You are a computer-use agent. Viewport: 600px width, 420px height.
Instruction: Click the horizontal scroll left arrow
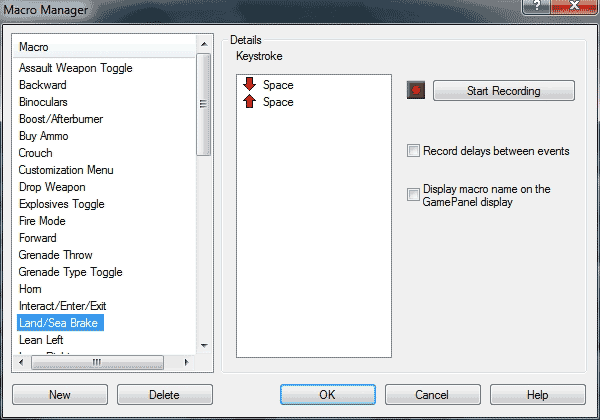coord(21,362)
